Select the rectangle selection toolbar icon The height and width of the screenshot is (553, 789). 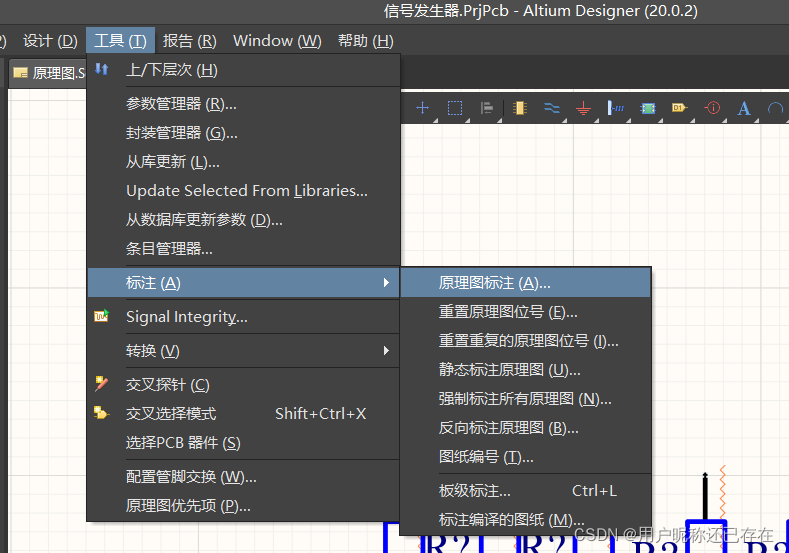click(x=455, y=108)
